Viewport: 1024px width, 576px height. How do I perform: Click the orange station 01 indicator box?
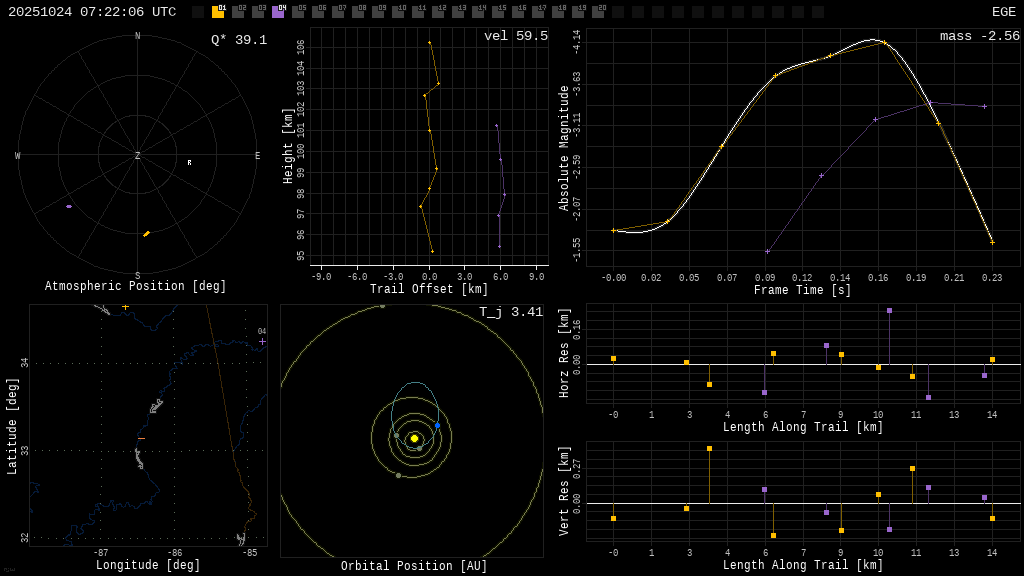218,12
